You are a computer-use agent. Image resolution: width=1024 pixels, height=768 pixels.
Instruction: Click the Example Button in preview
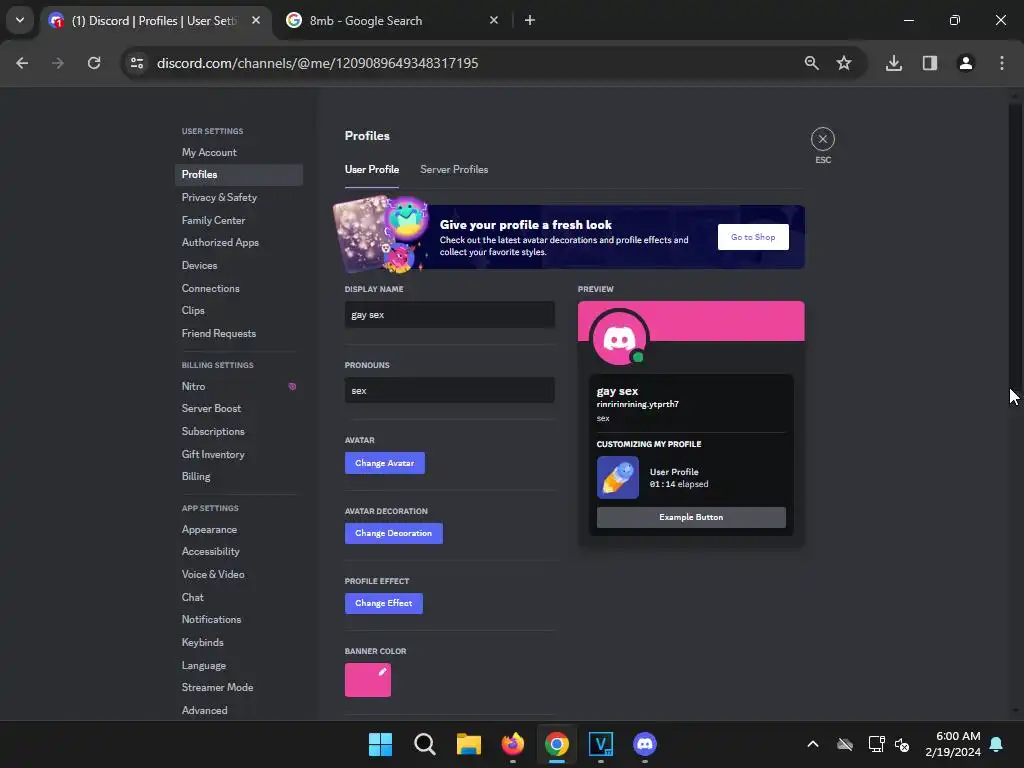[691, 517]
